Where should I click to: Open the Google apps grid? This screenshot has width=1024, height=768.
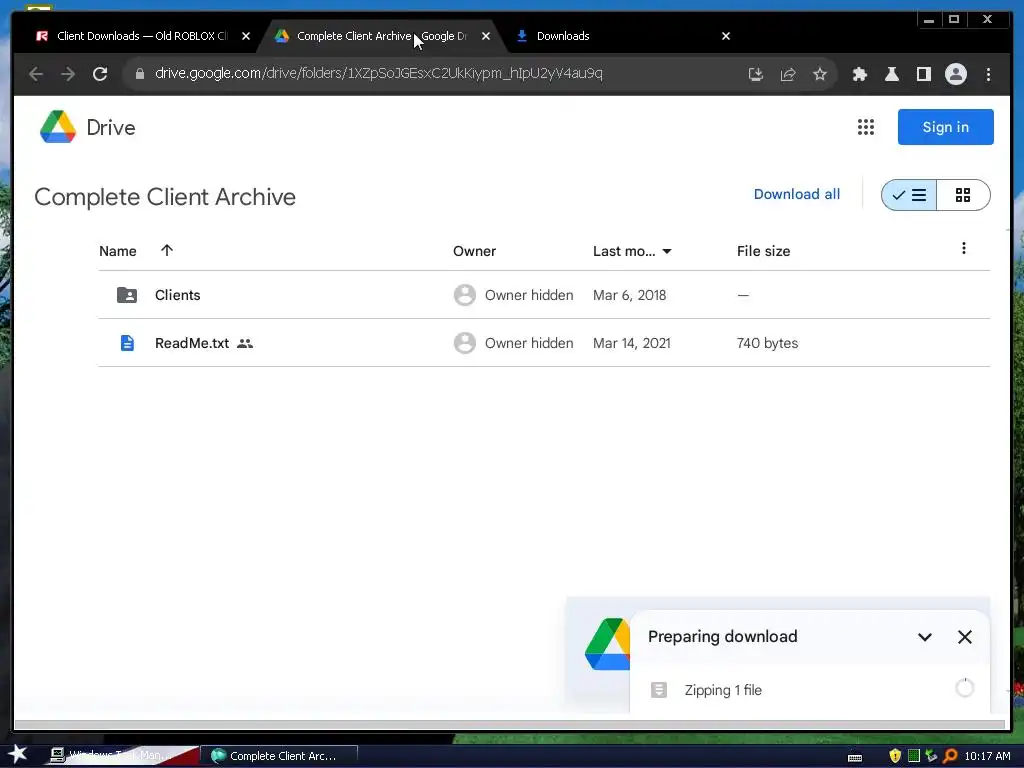coord(865,127)
